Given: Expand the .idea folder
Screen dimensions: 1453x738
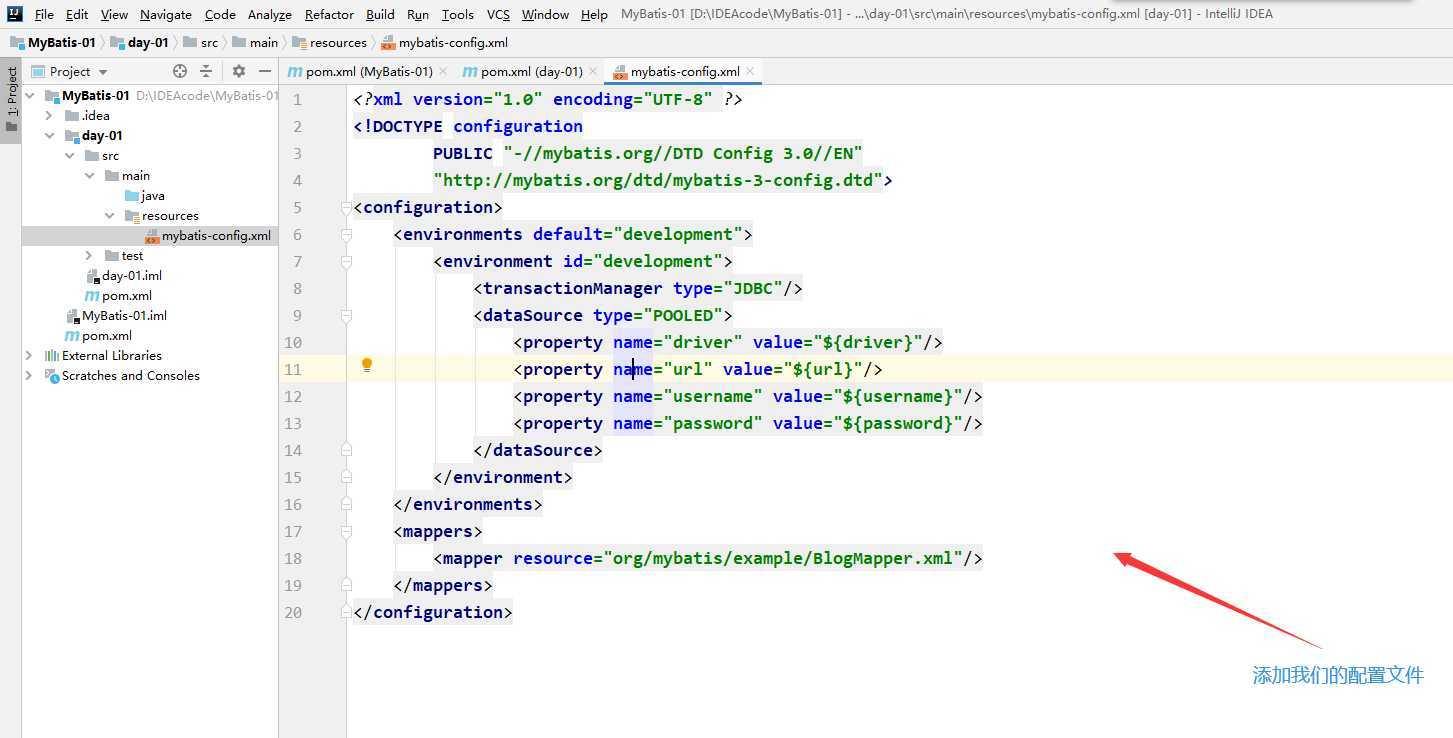Looking at the screenshot, I should (49, 116).
